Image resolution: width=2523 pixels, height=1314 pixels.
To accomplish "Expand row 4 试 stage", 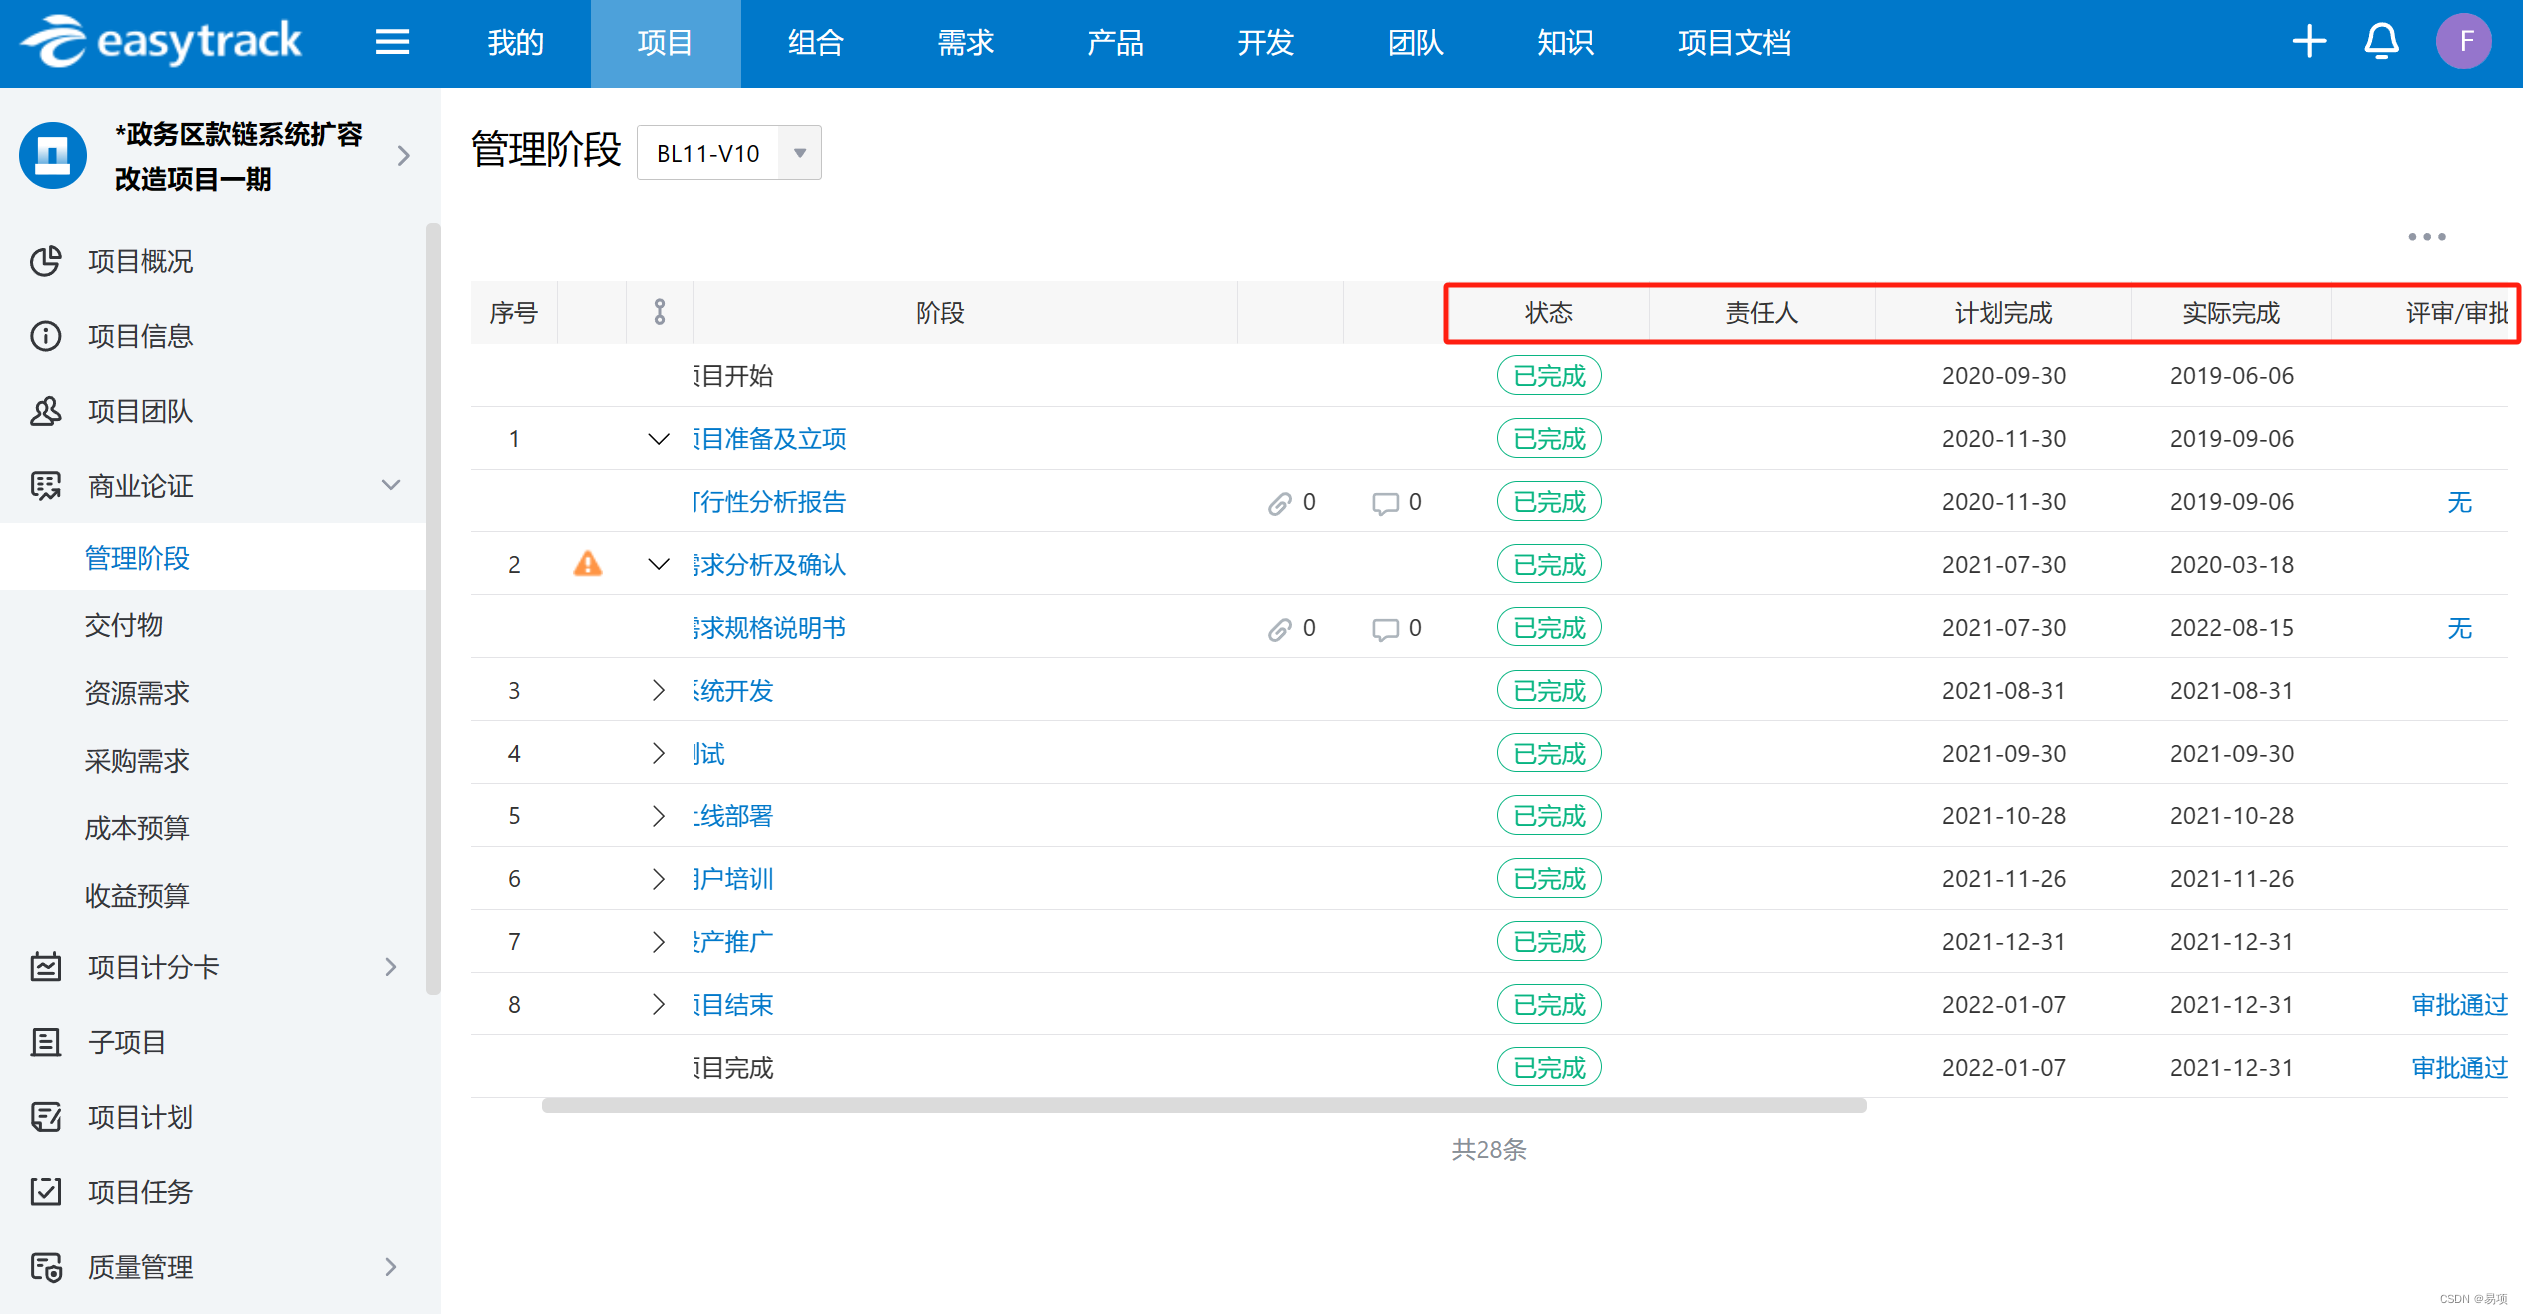I will tap(658, 753).
